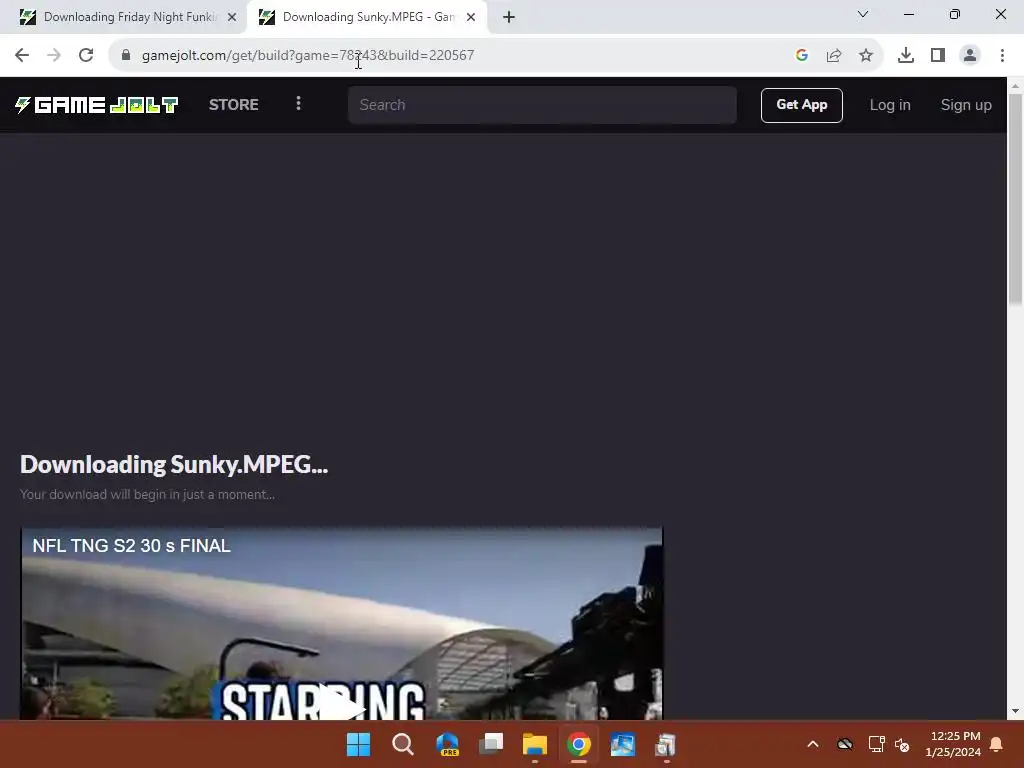This screenshot has height=768, width=1024.
Task: Open the remote desktop taskbar app
Action: point(622,744)
